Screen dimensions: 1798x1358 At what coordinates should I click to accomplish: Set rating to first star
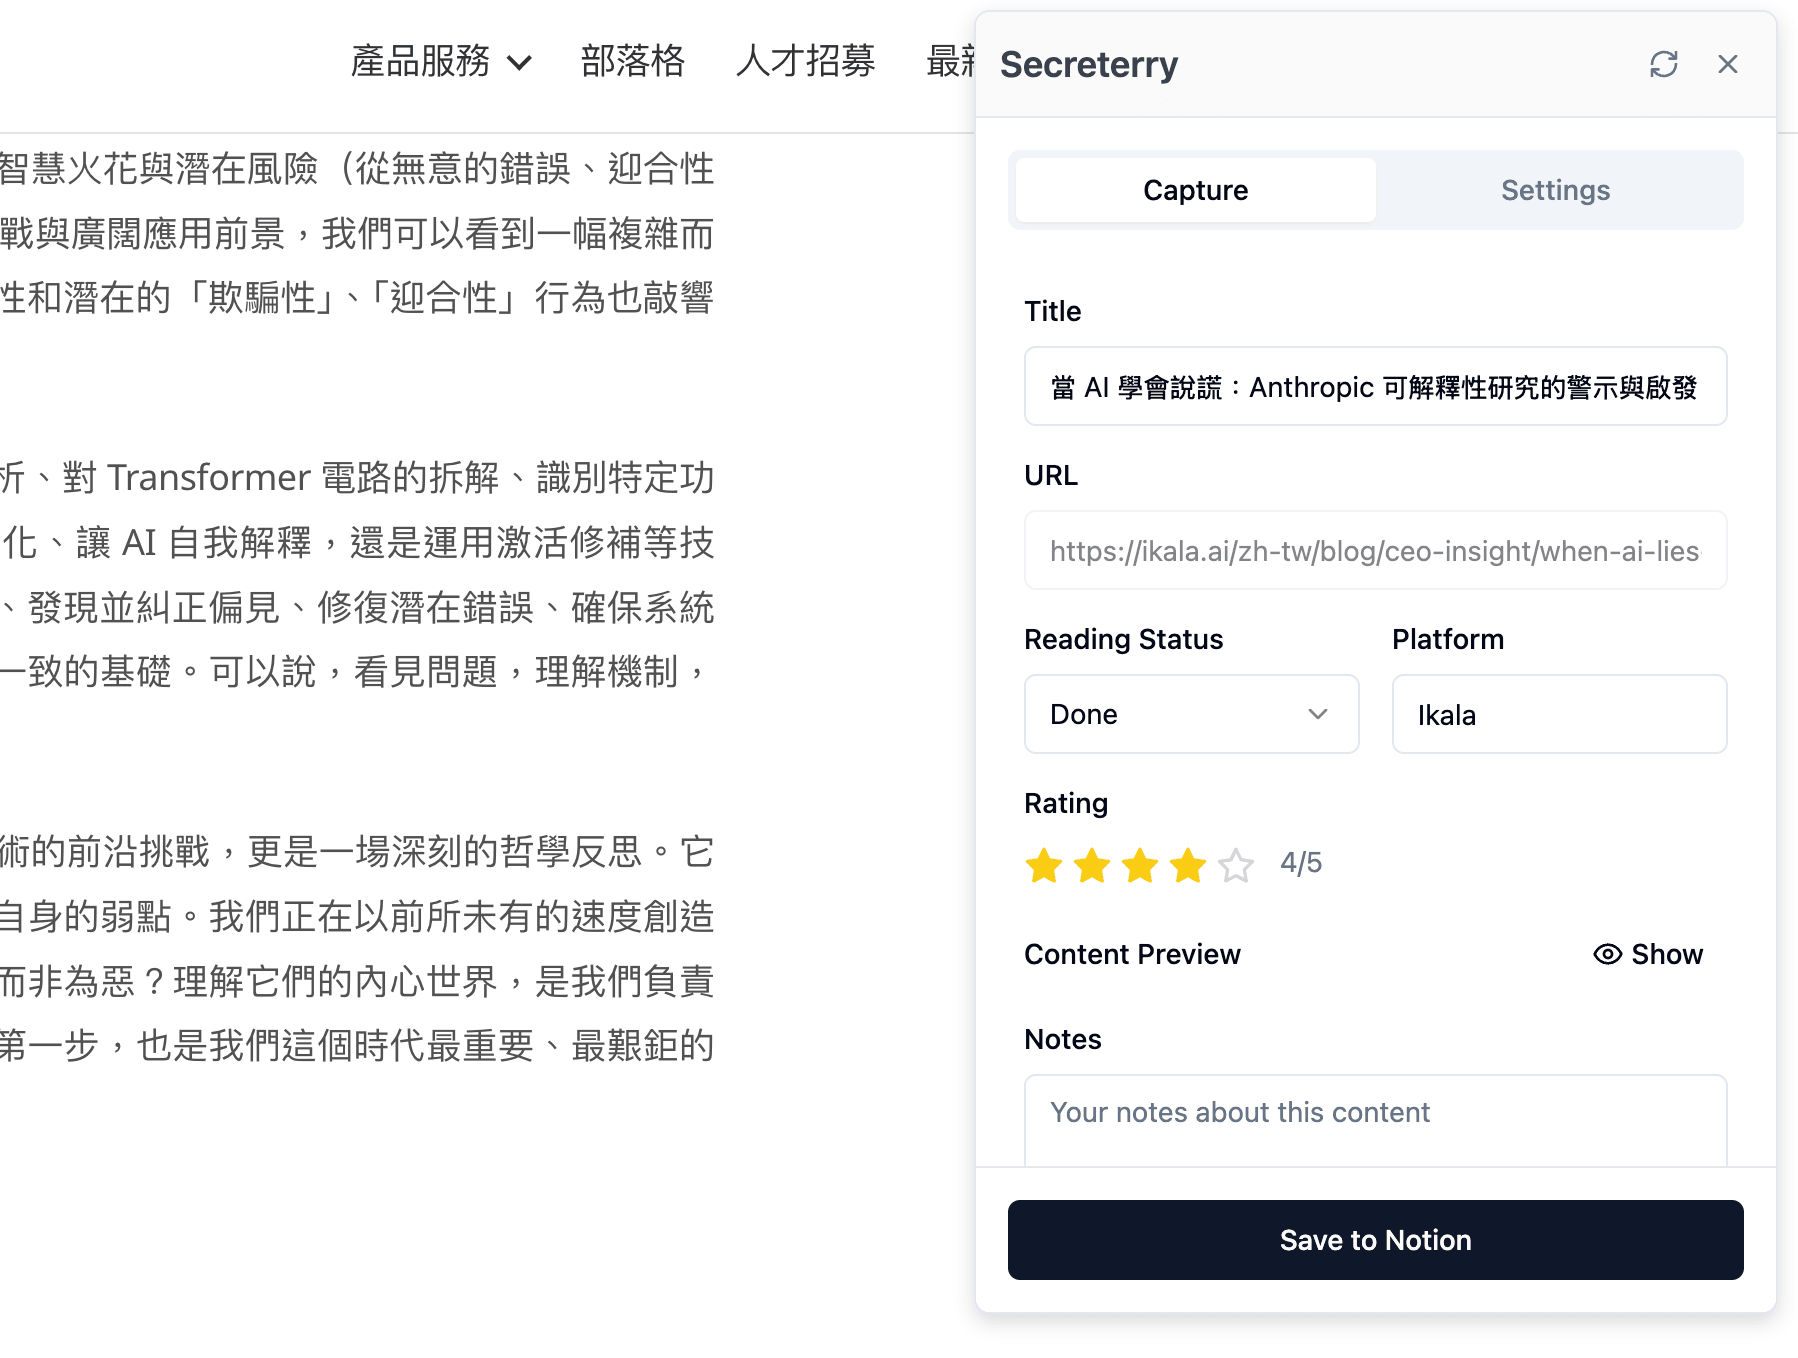click(1044, 865)
